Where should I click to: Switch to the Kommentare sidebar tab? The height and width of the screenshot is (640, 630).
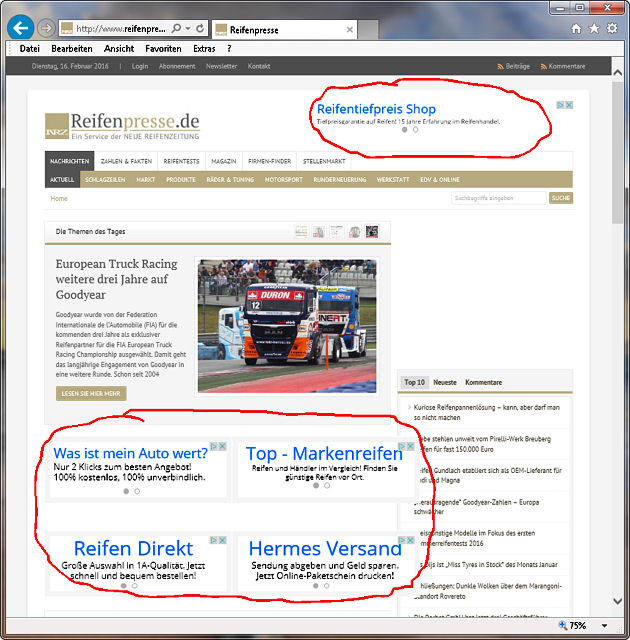484,382
